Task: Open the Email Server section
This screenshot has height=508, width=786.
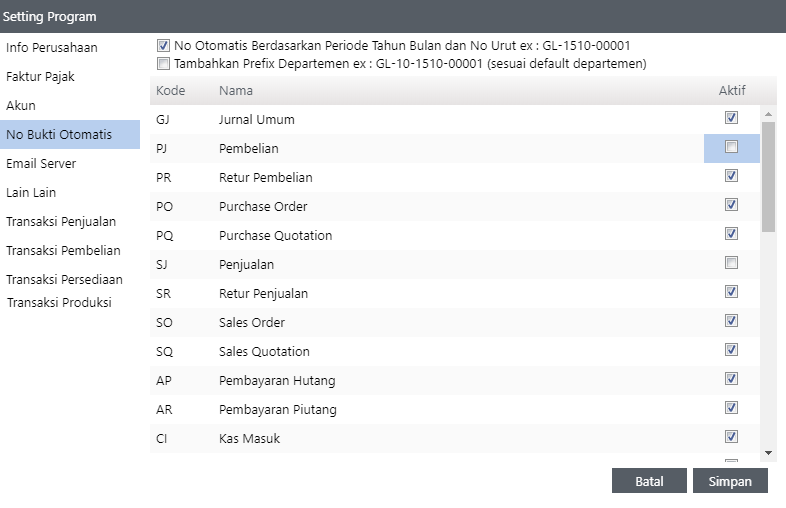Action: click(41, 163)
